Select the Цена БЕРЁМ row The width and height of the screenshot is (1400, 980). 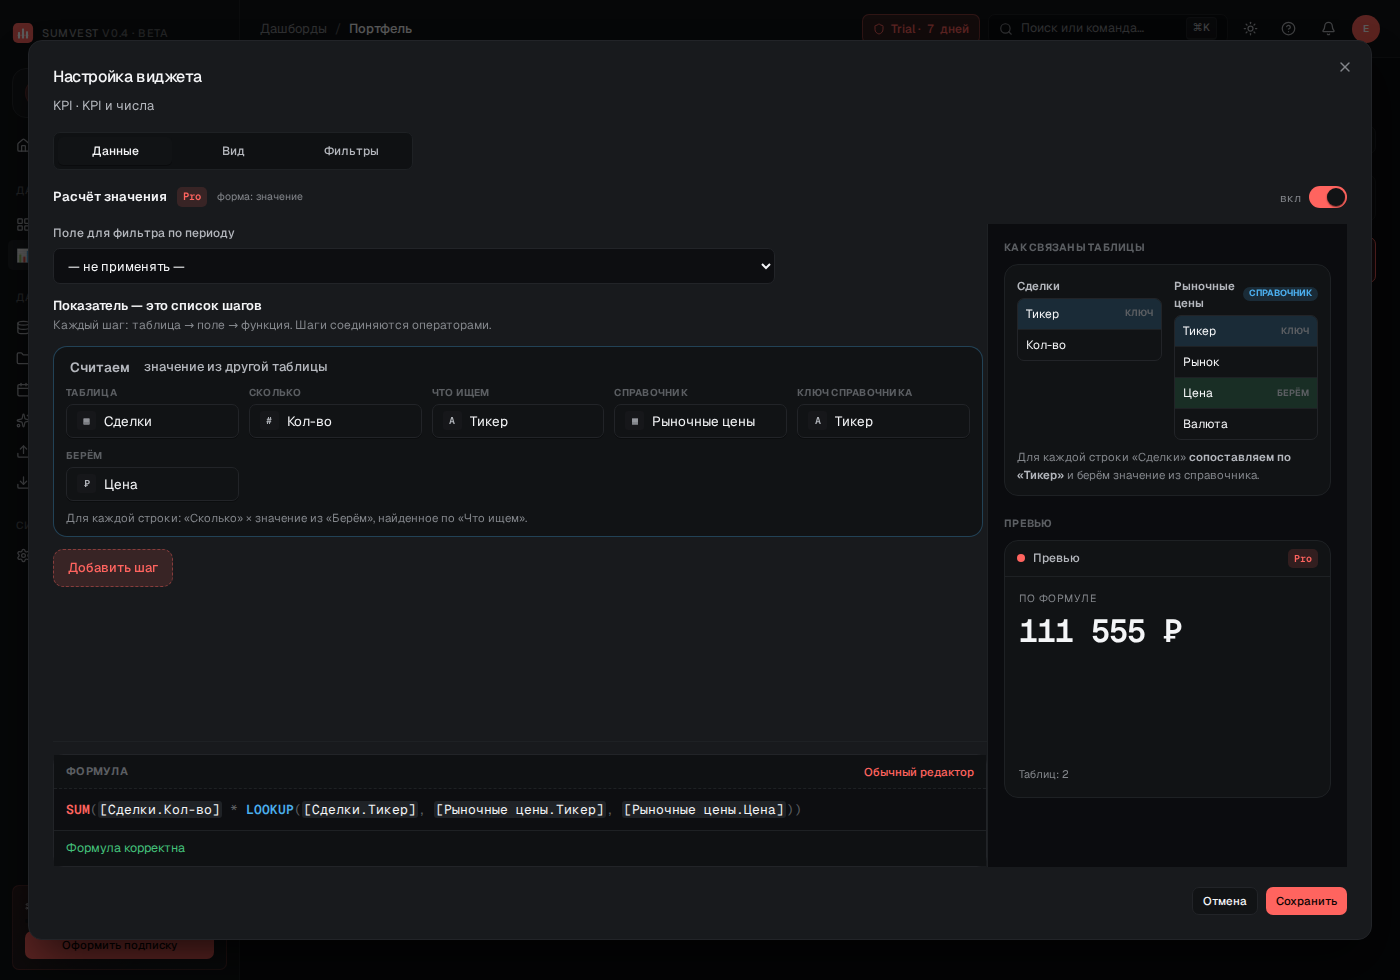pyautogui.click(x=1246, y=393)
